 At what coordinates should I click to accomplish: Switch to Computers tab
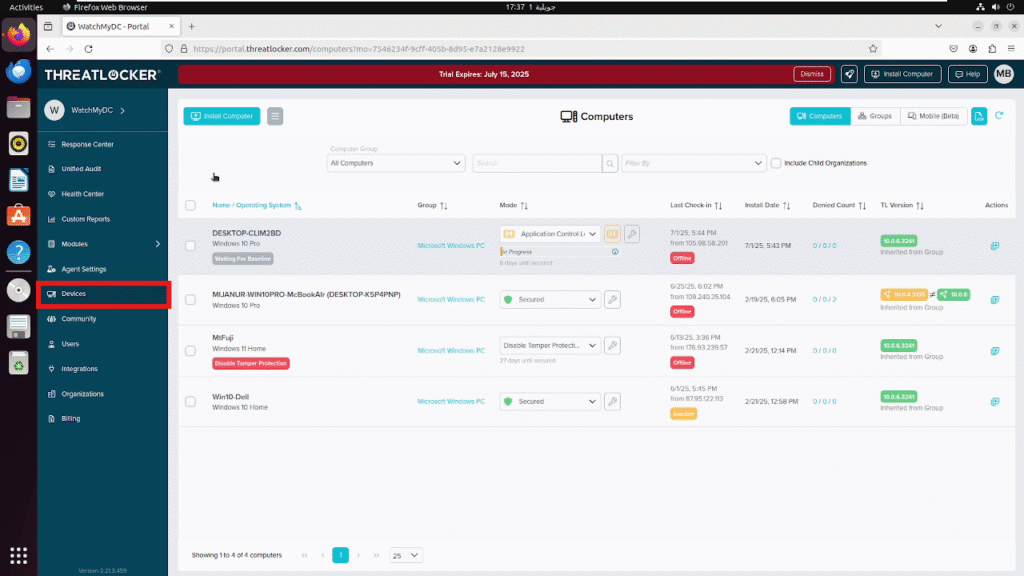(820, 116)
